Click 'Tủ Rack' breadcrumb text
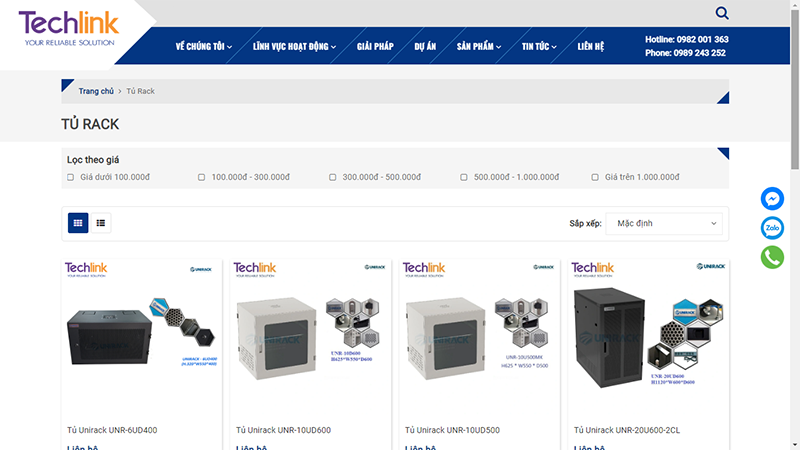The width and height of the screenshot is (800, 450). click(140, 91)
